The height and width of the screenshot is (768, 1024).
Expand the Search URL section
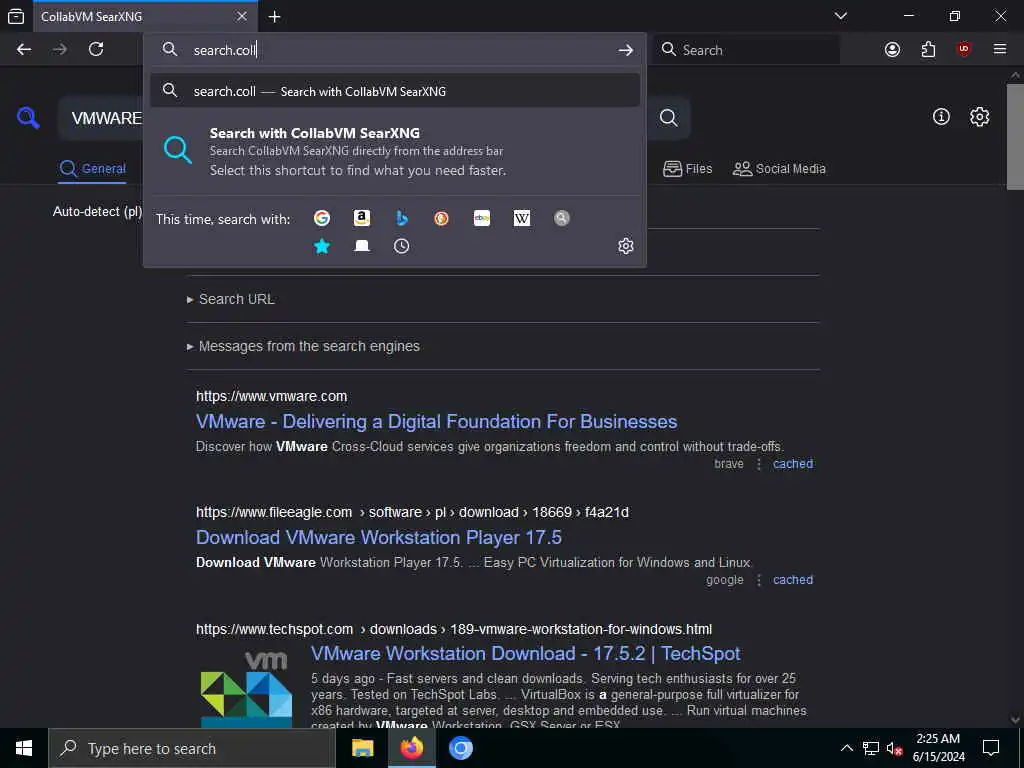click(x=231, y=299)
